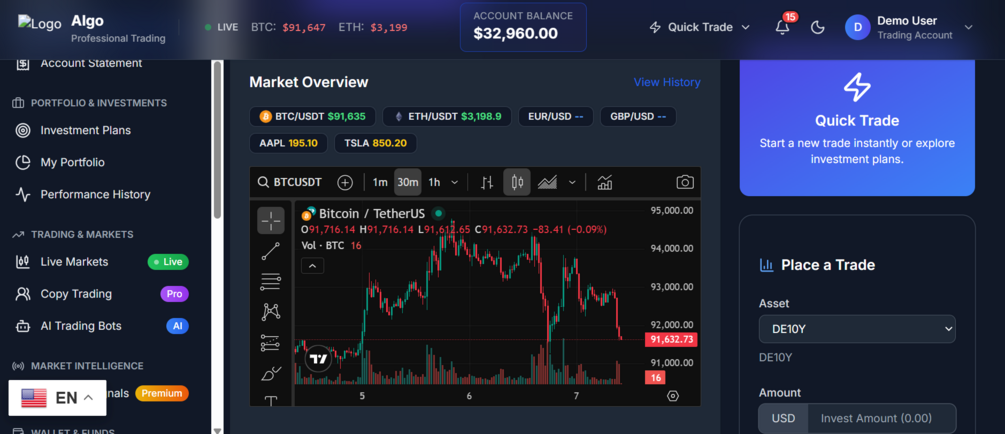Screen dimensions: 1005x434
Task: Click the Pro badge on Copy Trading
Action: [174, 294]
